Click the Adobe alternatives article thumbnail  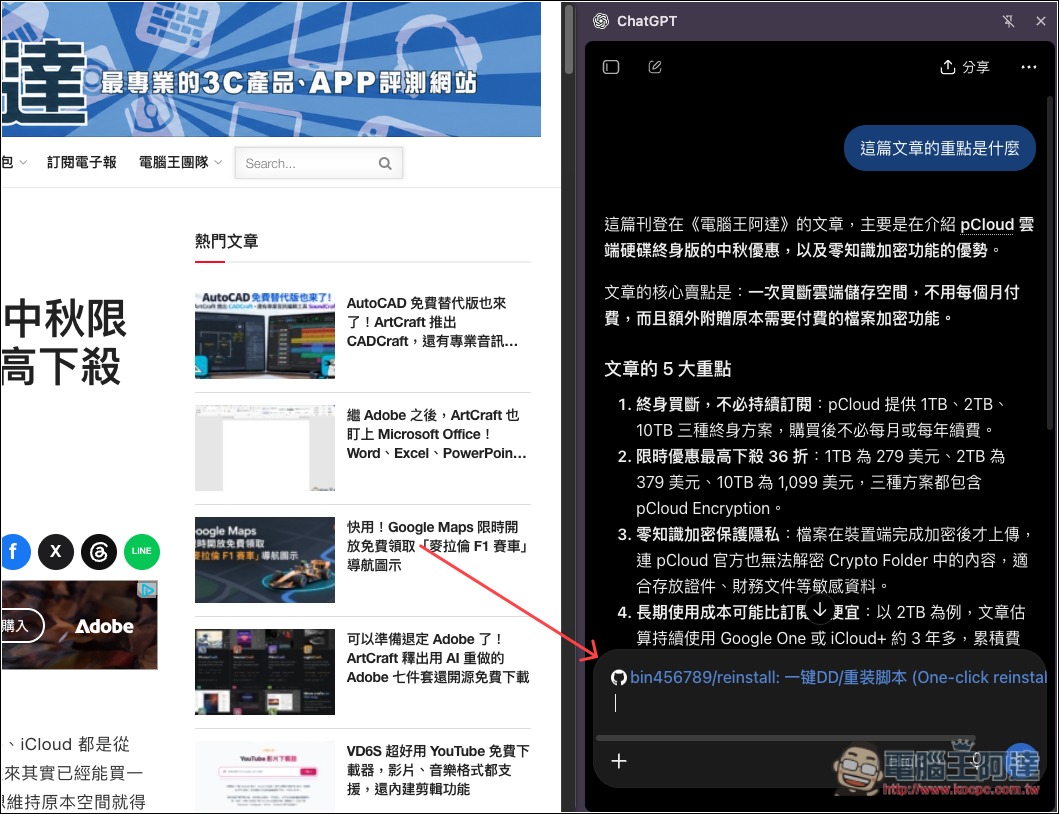tap(265, 671)
